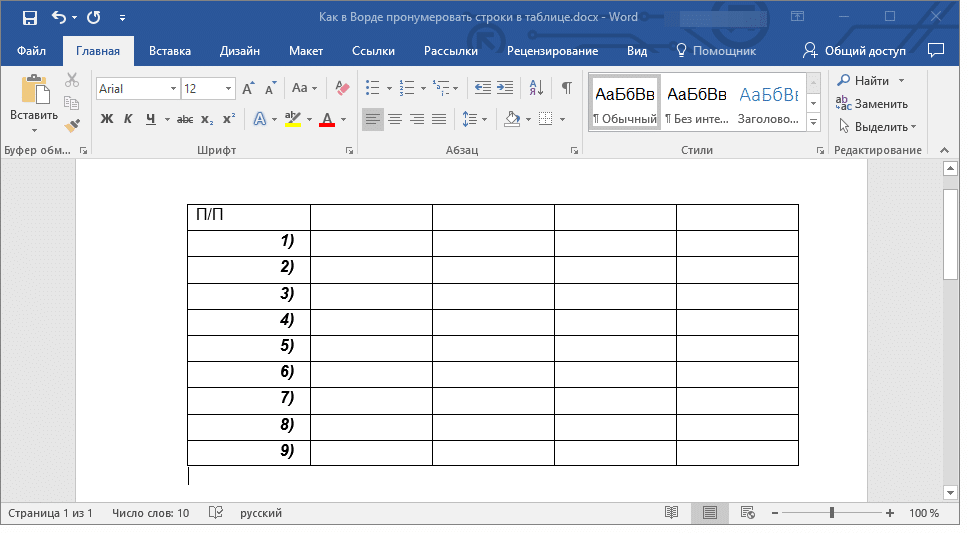
Task: Open the font size dropdown (12)
Action: (228, 89)
